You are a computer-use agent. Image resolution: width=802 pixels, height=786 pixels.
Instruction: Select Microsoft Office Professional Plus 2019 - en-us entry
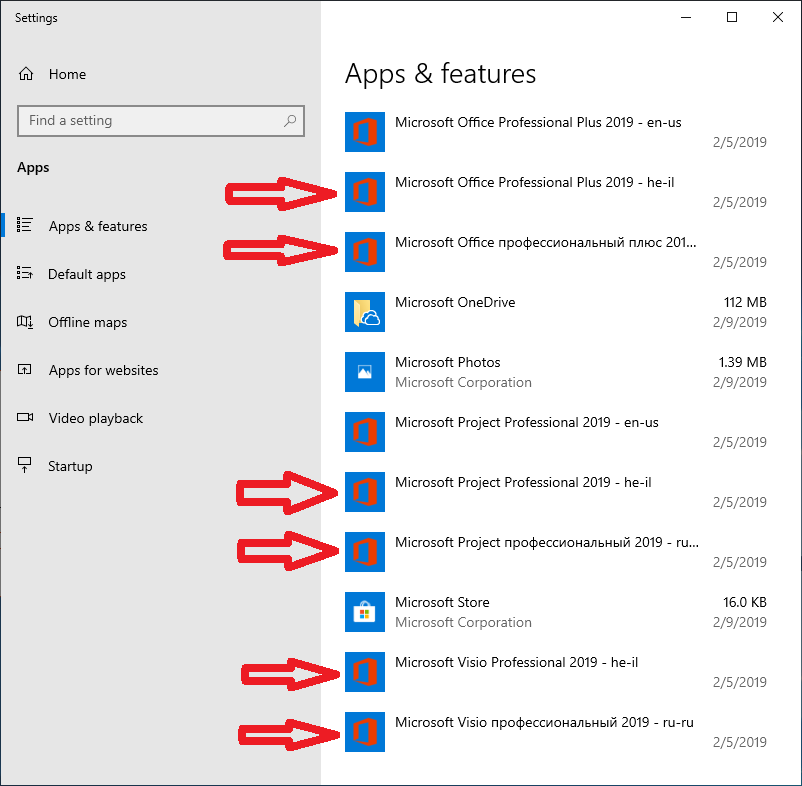(x=538, y=122)
